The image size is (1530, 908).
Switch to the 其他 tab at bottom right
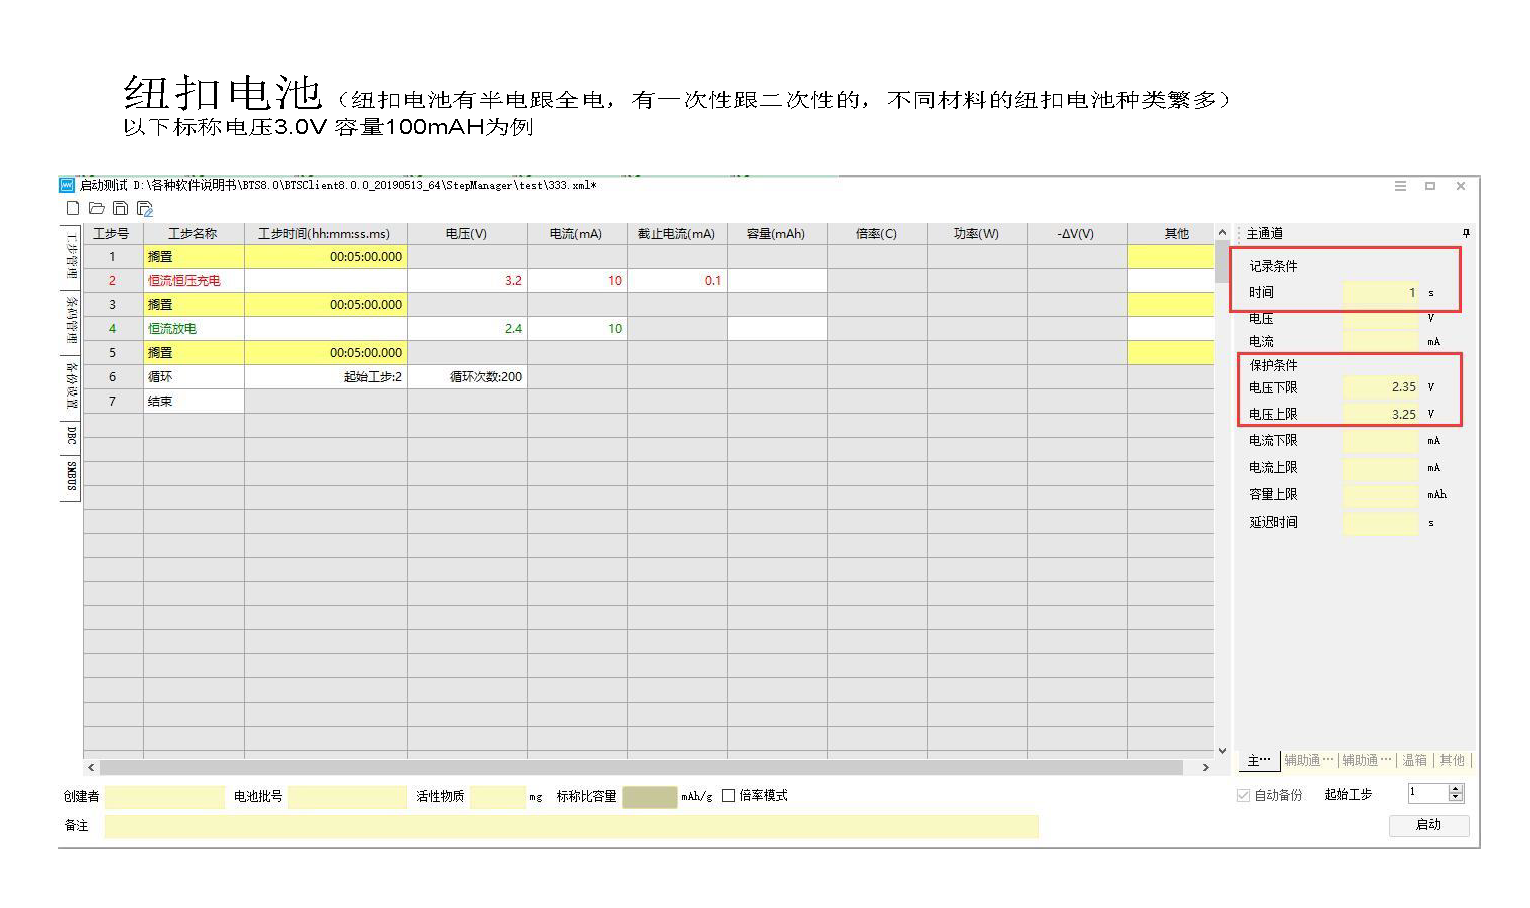(1452, 760)
